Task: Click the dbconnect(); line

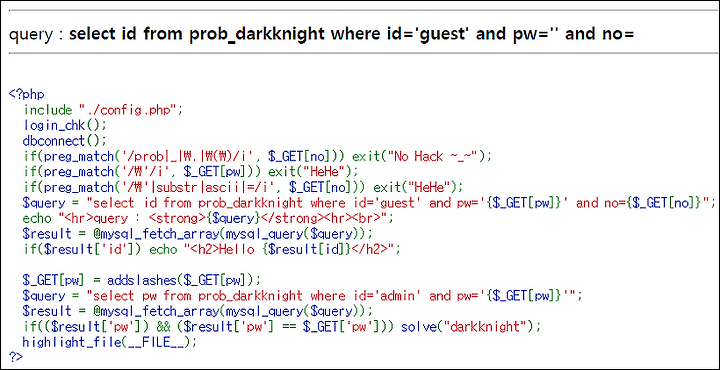Action: 64,140
